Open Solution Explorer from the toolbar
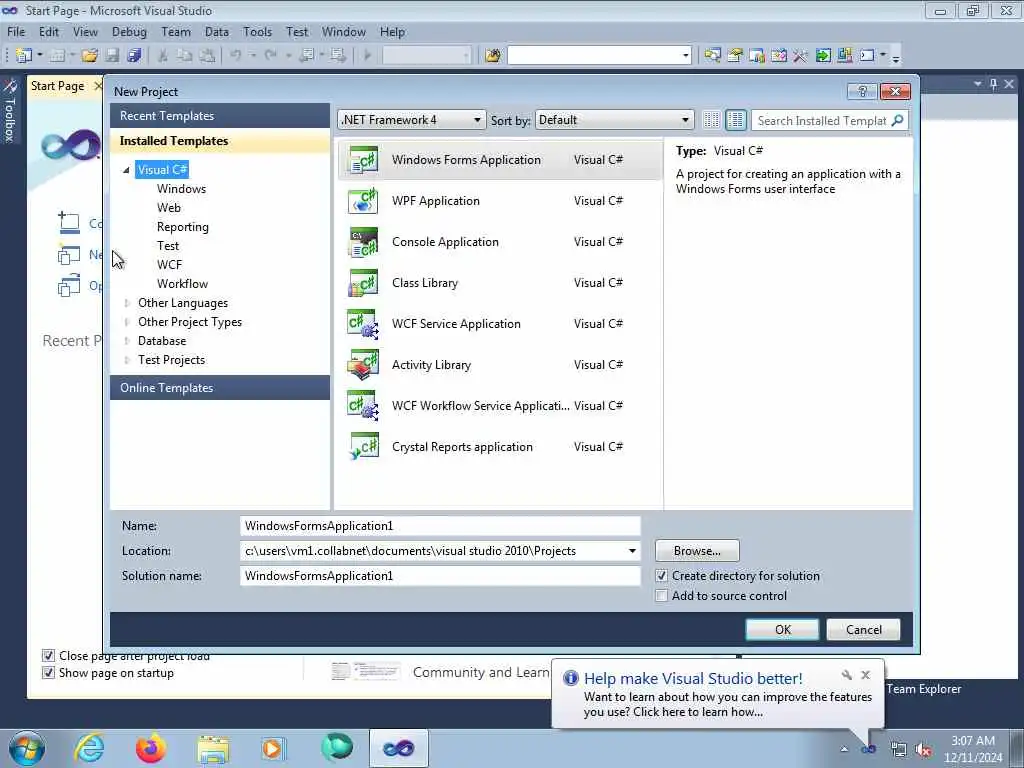The height and width of the screenshot is (768, 1024). [x=712, y=56]
